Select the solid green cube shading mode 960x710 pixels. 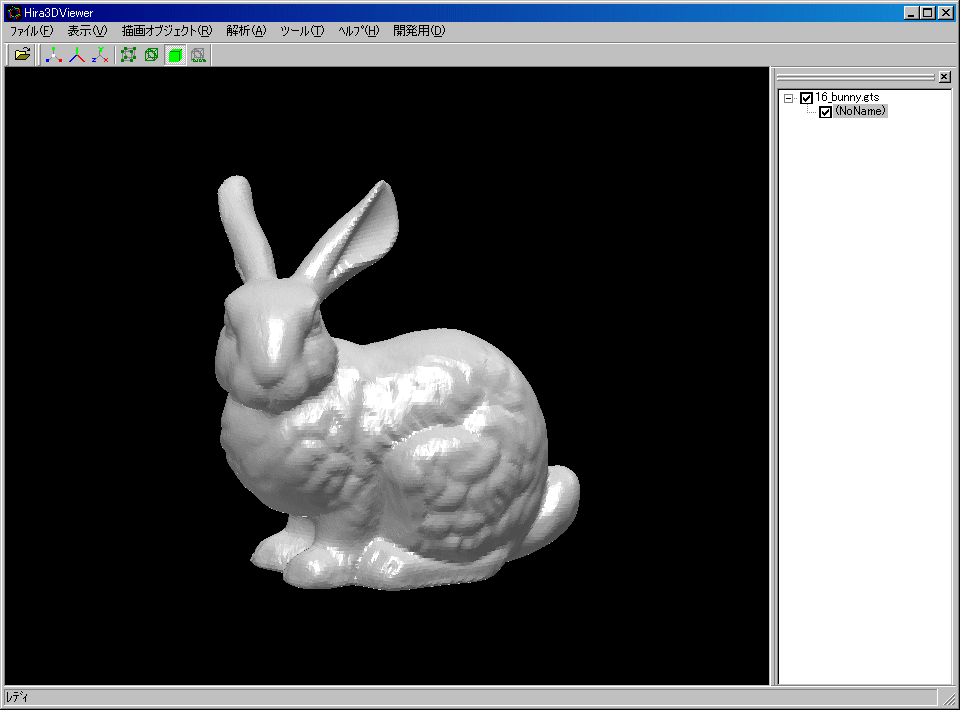[x=175, y=54]
